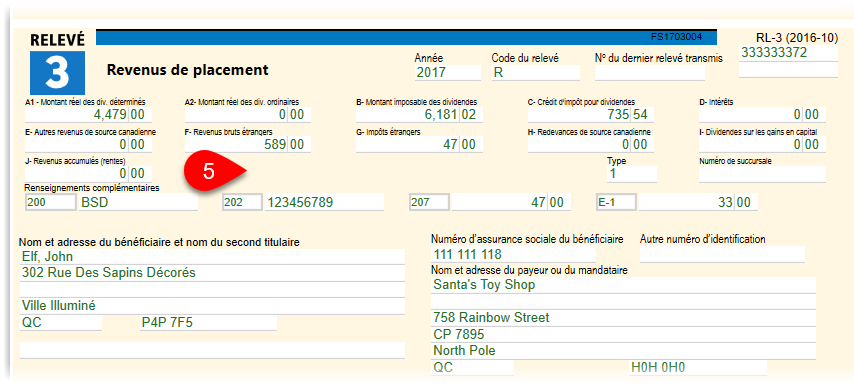Select the F Revenus bruts étrangers field
Viewport: 854px width, 387px height.
pyautogui.click(x=248, y=144)
